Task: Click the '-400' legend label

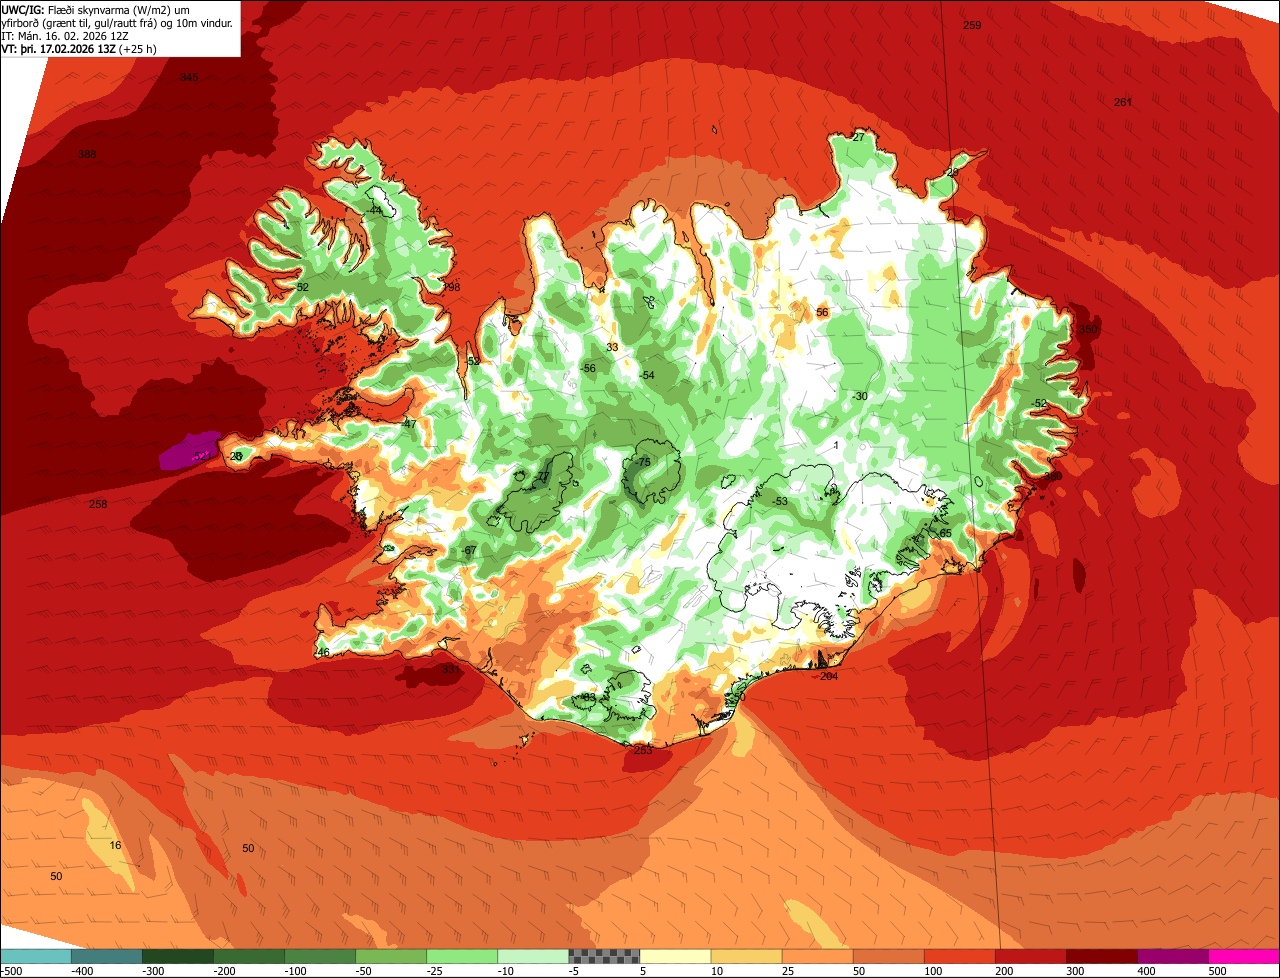Action: click(82, 970)
